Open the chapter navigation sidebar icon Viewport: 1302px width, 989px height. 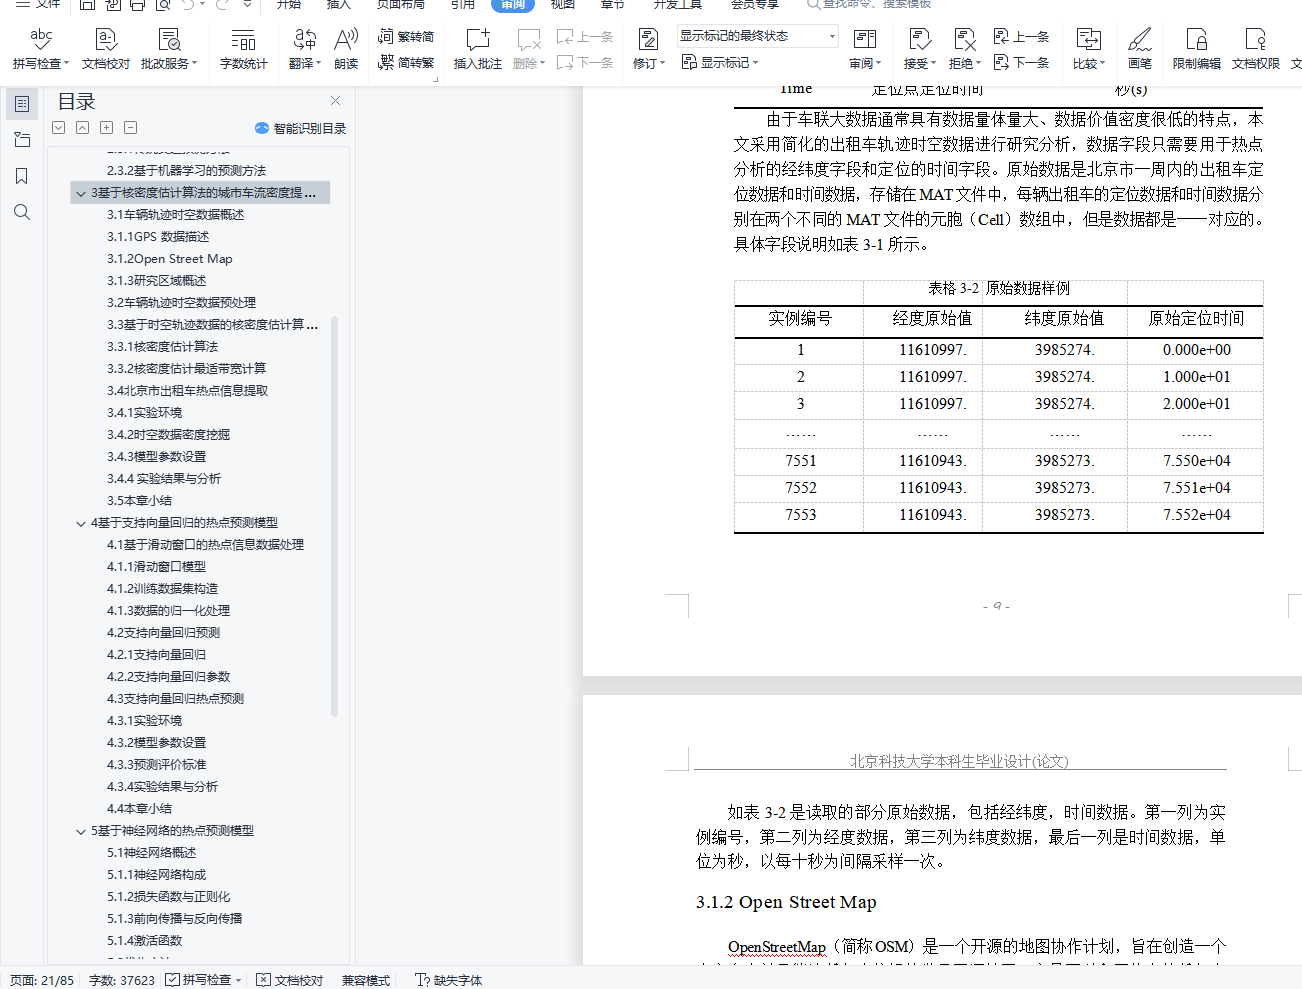[x=22, y=140]
